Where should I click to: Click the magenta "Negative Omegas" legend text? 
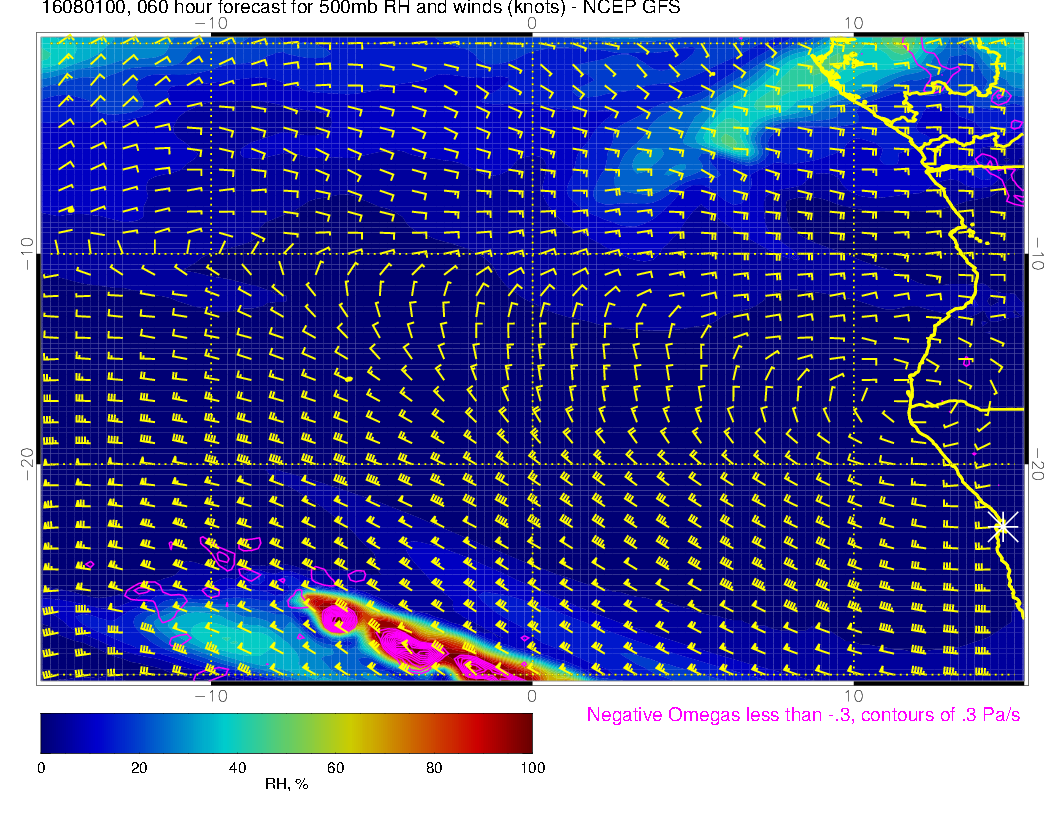[x=803, y=715]
